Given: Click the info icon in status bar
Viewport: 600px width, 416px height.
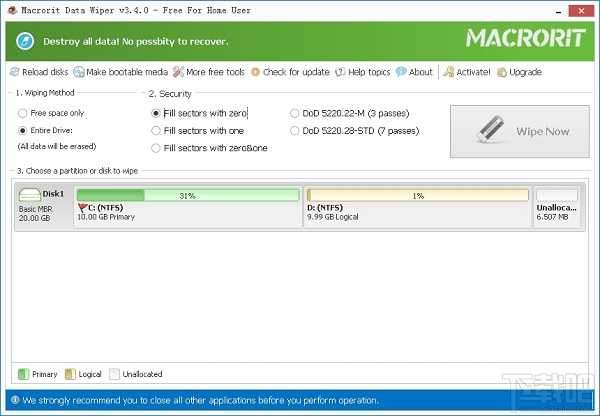Looking at the screenshot, I should pyautogui.click(x=15, y=400).
